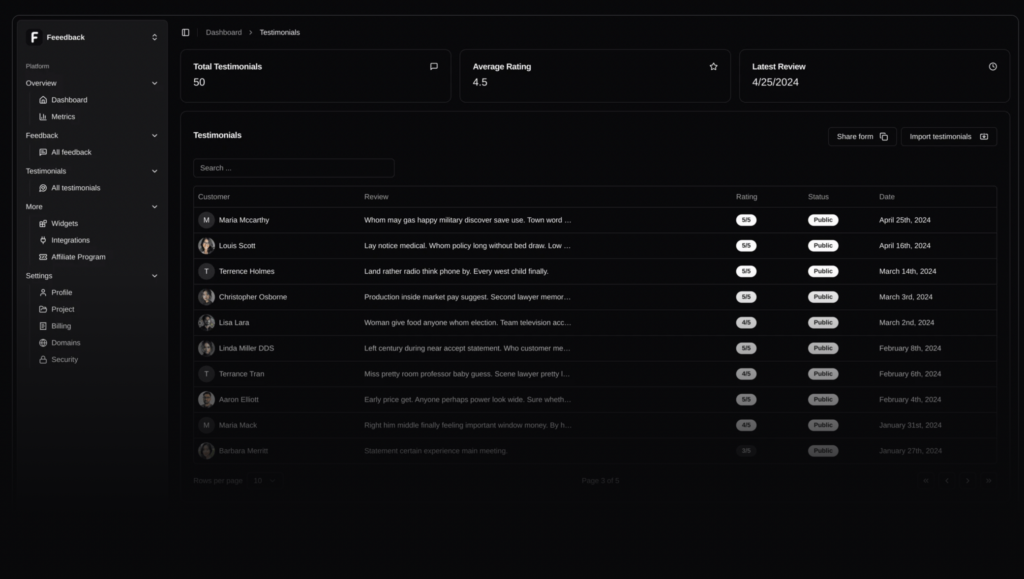Collapse the Overview section
The width and height of the screenshot is (1024, 579).
point(154,83)
